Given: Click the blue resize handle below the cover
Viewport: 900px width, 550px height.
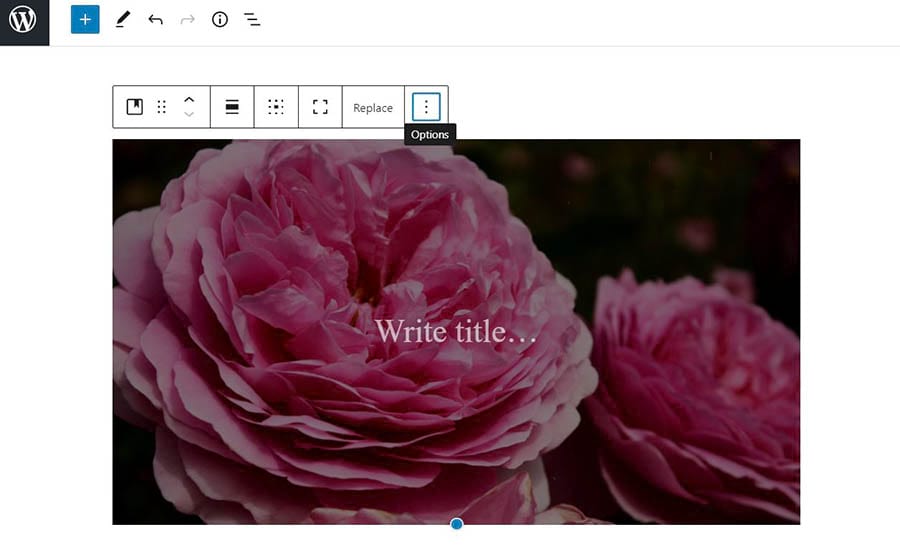Looking at the screenshot, I should coord(457,524).
